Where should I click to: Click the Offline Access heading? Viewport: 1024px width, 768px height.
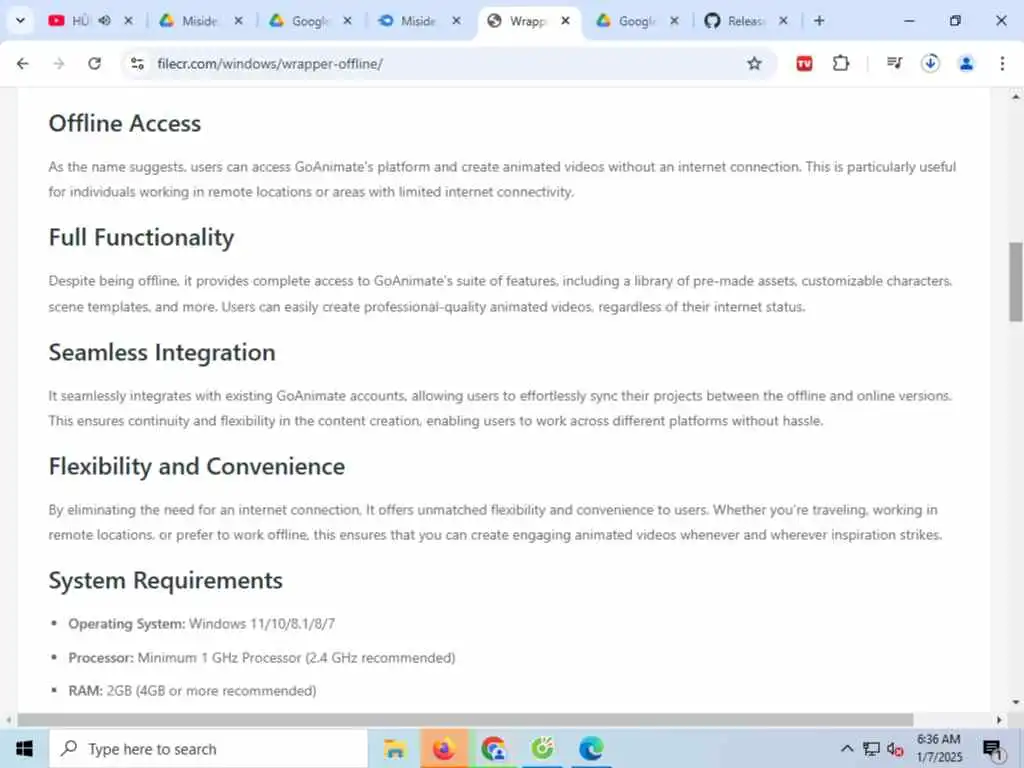point(125,123)
